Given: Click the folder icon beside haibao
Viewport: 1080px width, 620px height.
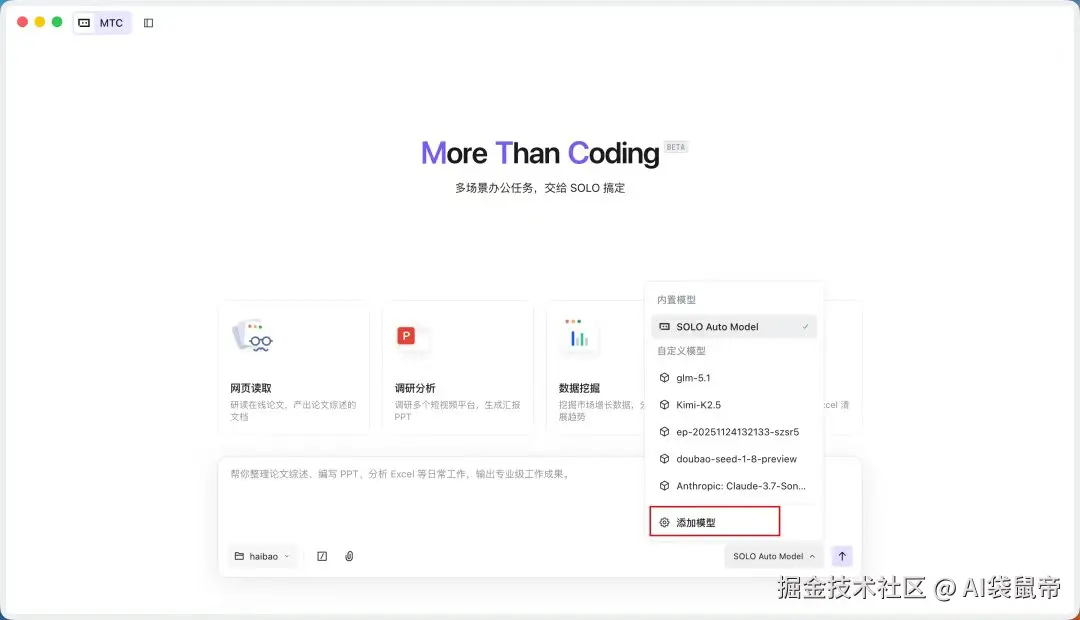Looking at the screenshot, I should pos(239,556).
